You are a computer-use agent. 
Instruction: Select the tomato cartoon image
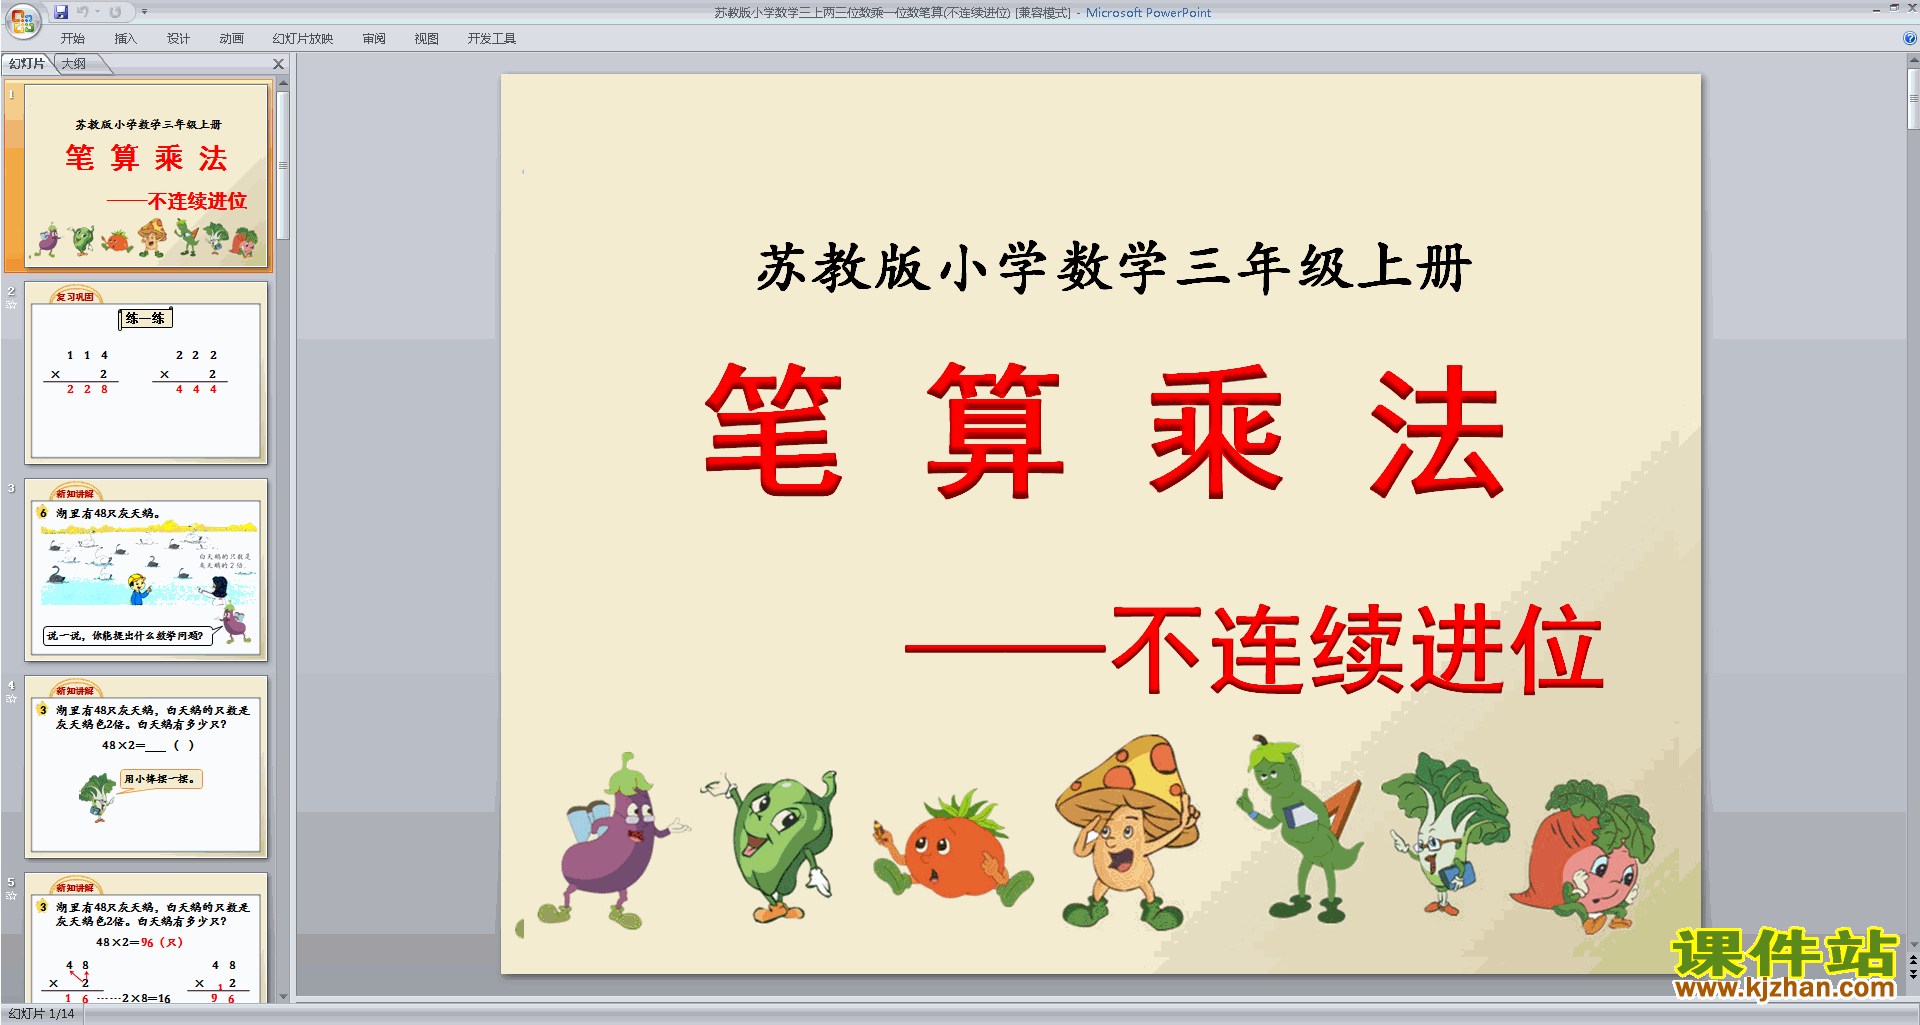[952, 848]
